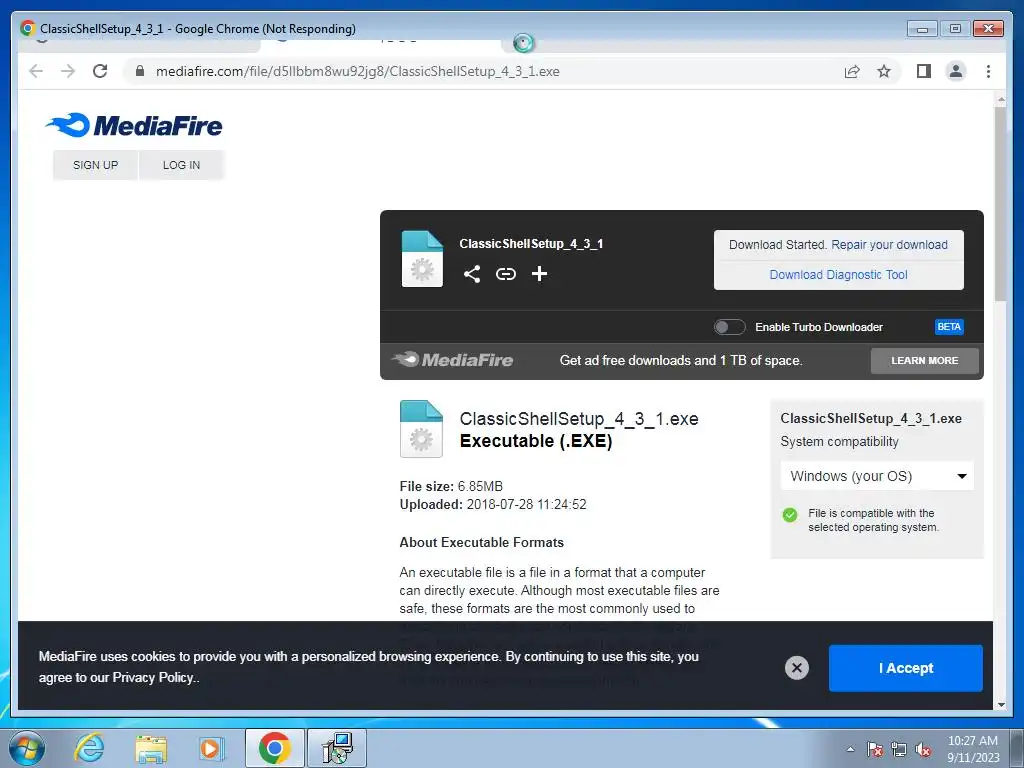Image resolution: width=1024 pixels, height=768 pixels.
Task: Go back to the previous page
Action: [x=36, y=71]
